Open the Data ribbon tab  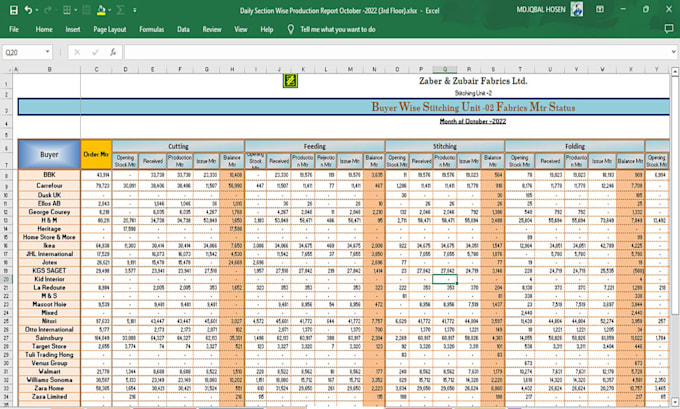183,29
